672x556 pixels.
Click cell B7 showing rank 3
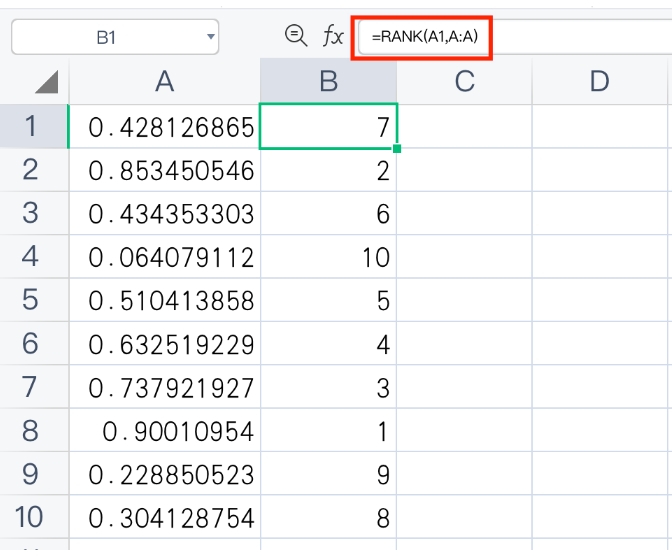[x=328, y=387]
